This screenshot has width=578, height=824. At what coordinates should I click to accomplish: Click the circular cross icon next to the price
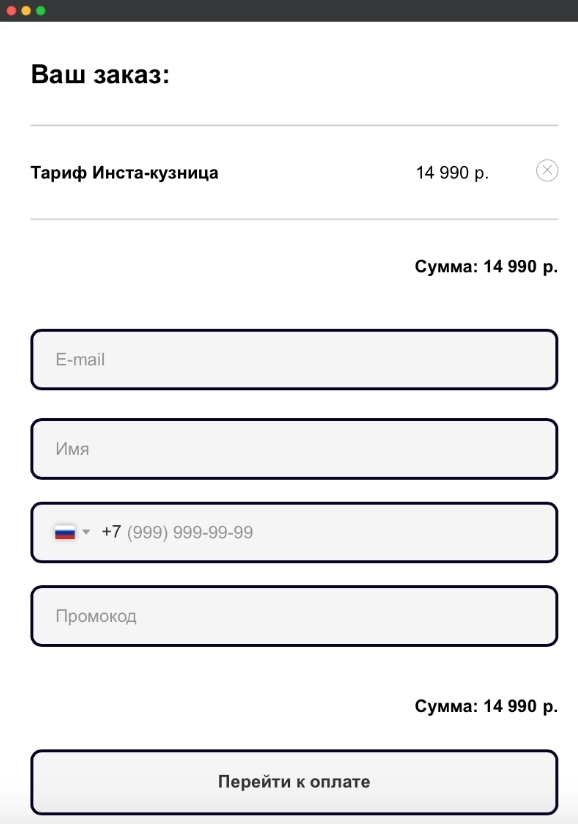click(547, 171)
